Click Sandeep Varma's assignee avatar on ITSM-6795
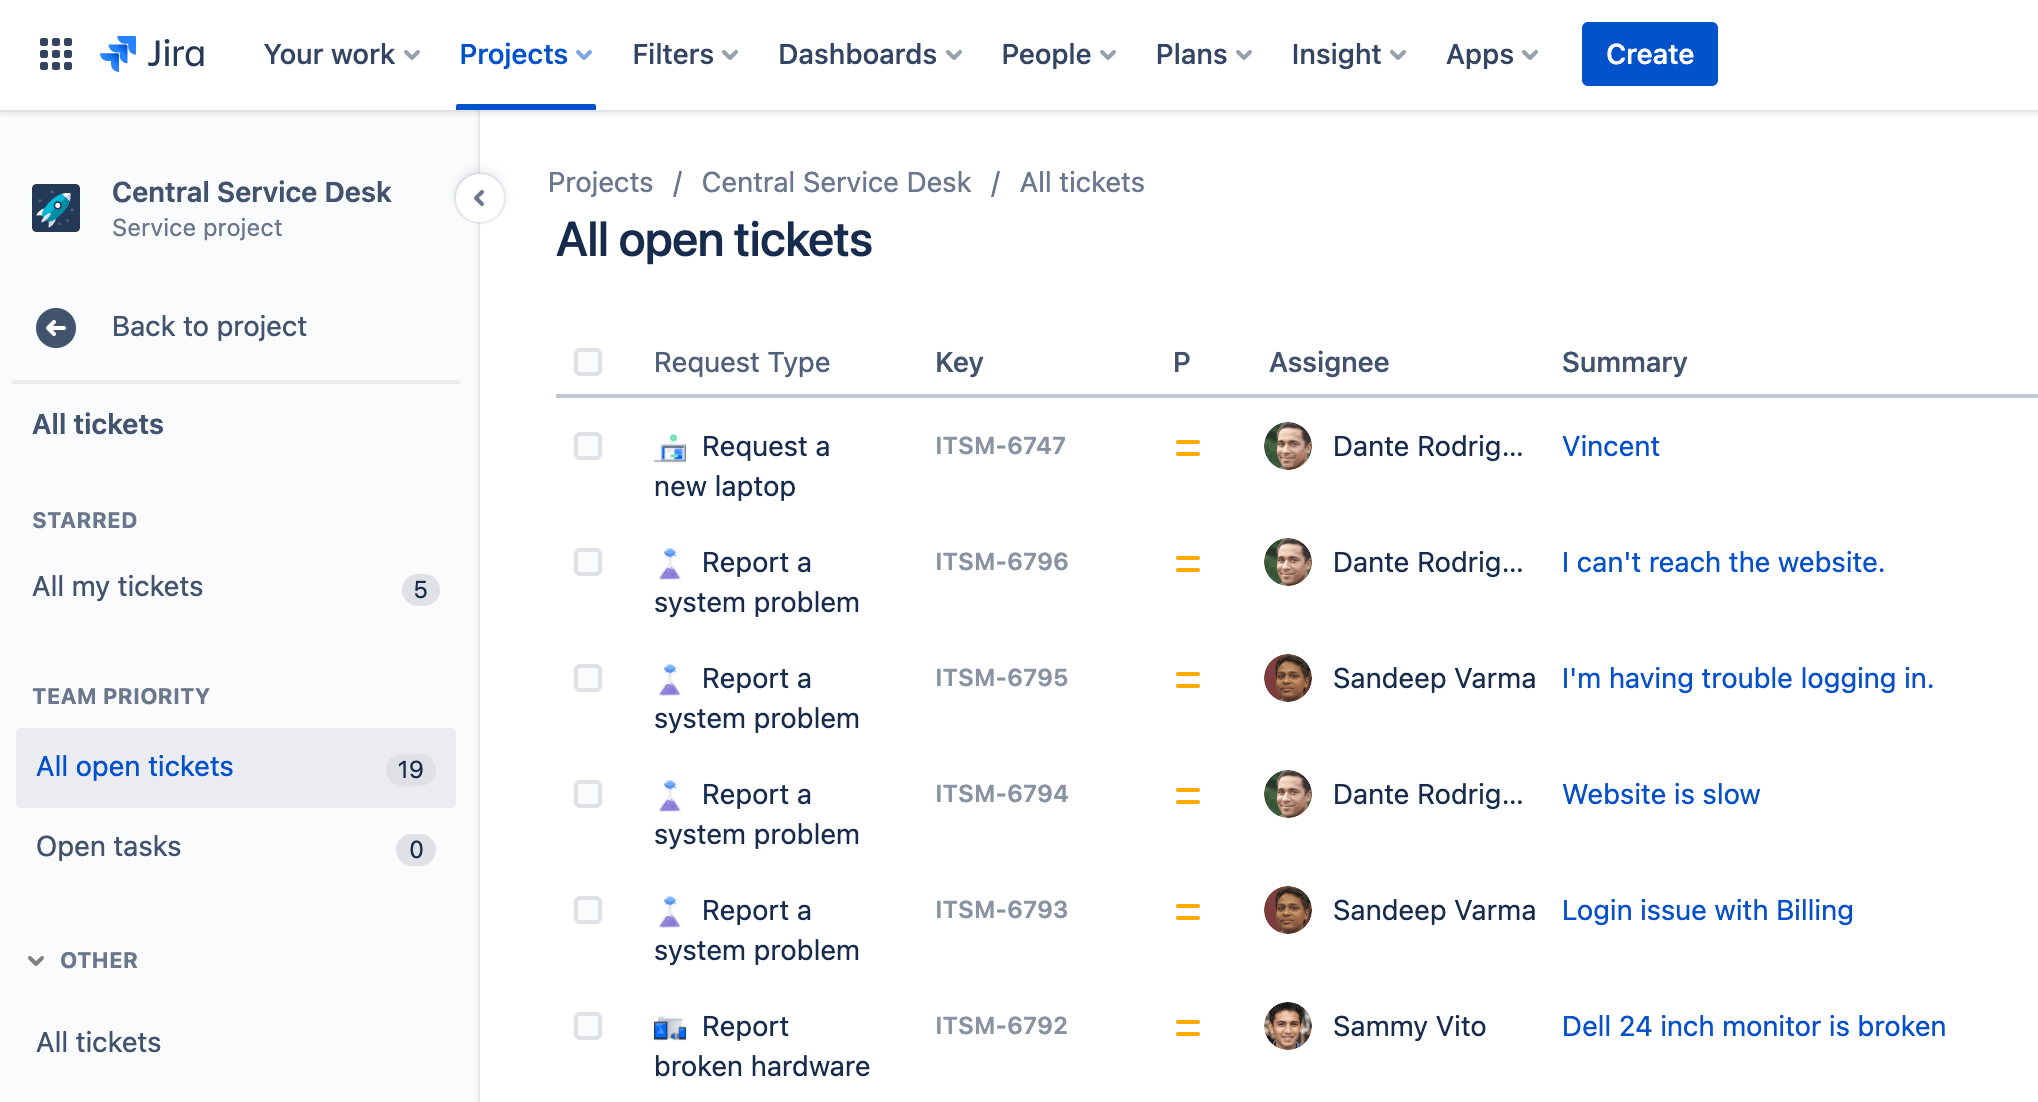Screen dimensions: 2038x1102 point(1289,679)
